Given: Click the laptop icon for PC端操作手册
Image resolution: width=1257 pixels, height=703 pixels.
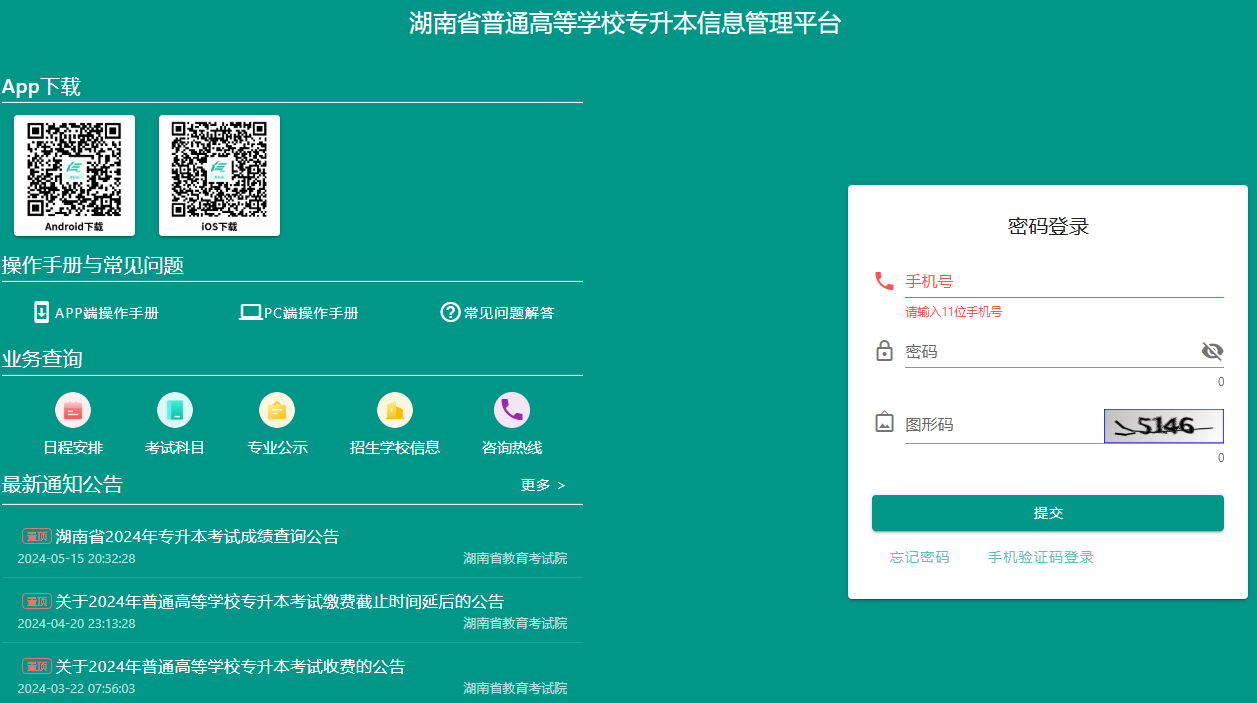Looking at the screenshot, I should click(x=250, y=312).
